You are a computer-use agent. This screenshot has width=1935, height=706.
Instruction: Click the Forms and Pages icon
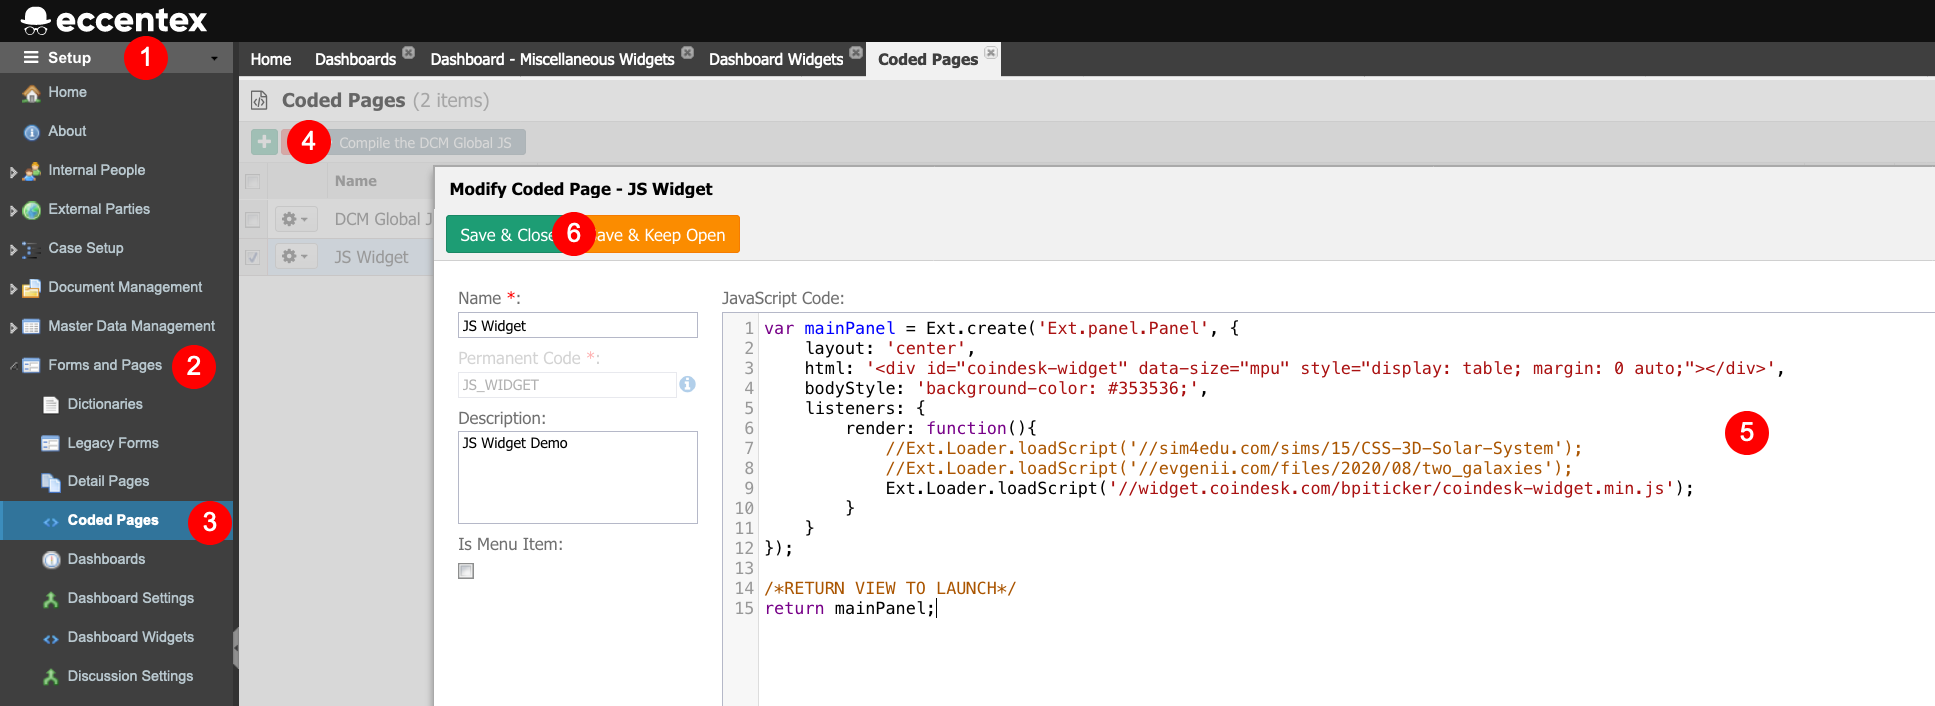(x=31, y=366)
